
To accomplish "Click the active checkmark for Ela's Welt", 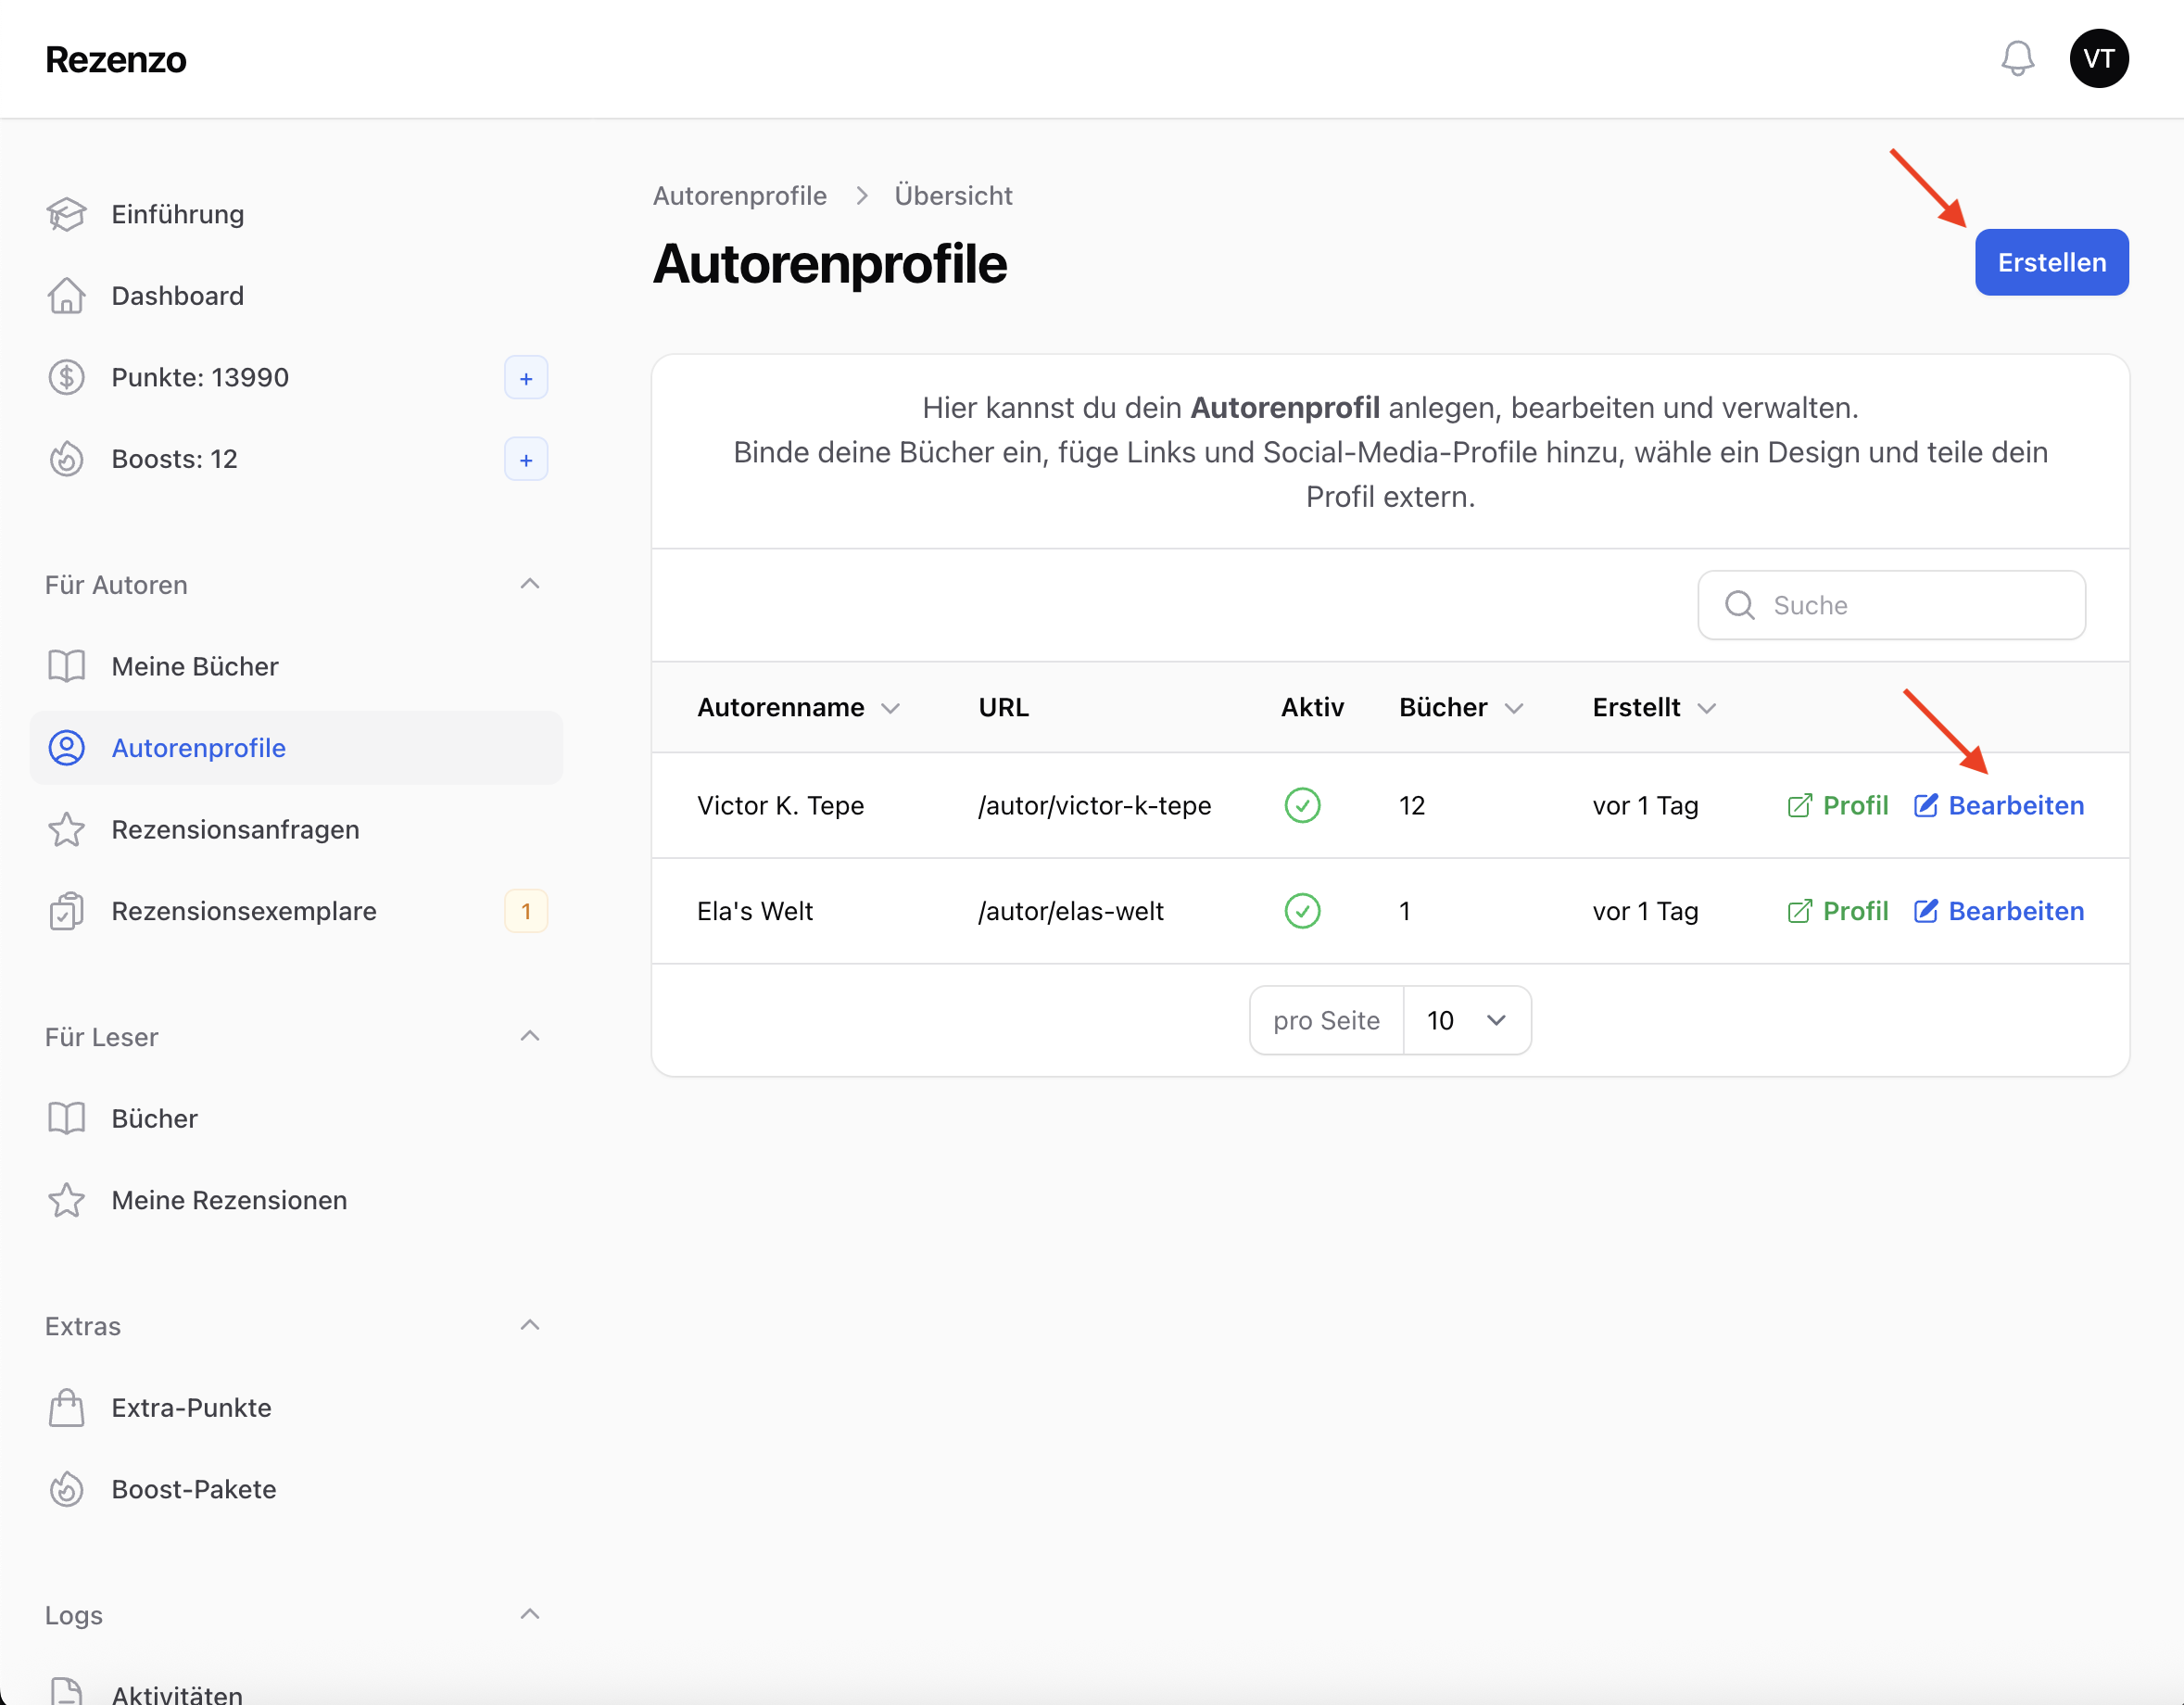I will pyautogui.click(x=1302, y=911).
